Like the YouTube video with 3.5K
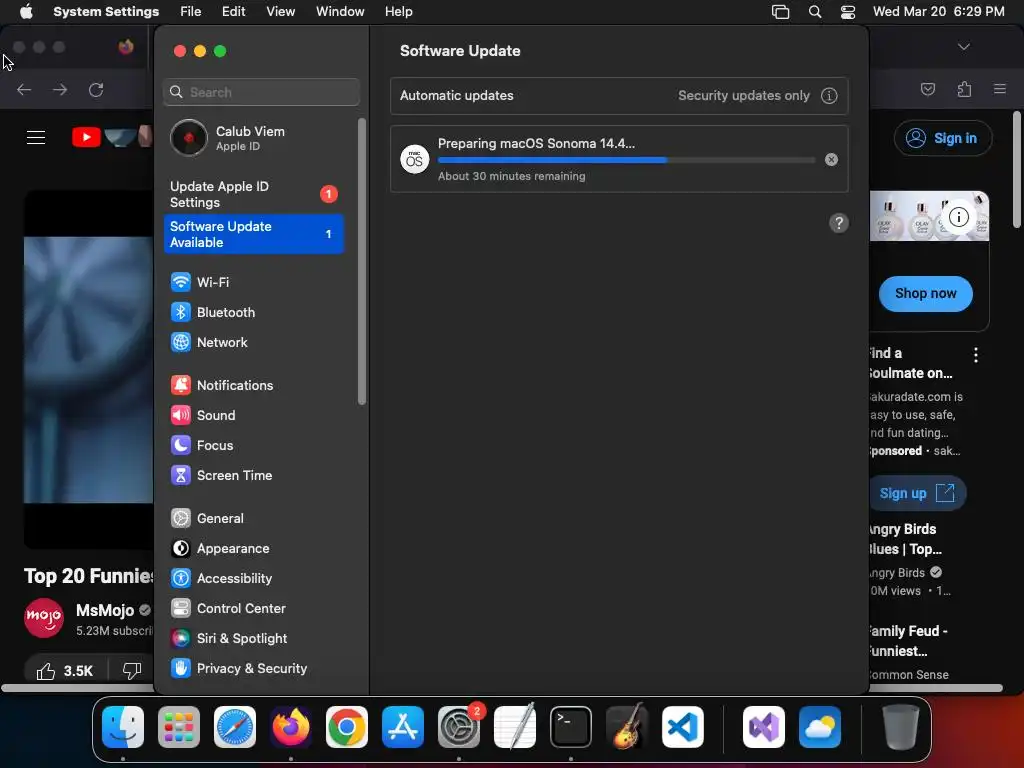Screen dimensions: 1024x768 65,671
